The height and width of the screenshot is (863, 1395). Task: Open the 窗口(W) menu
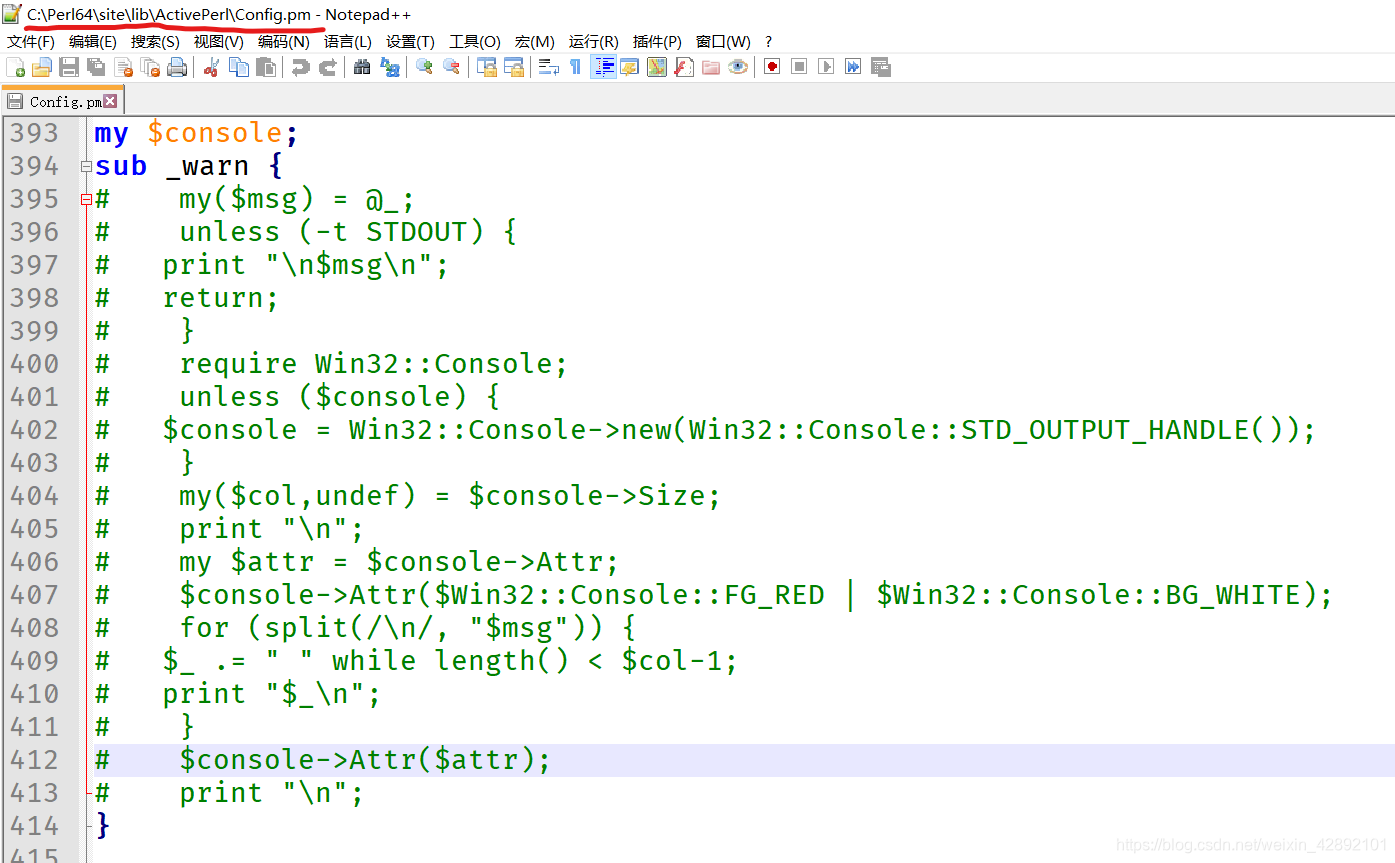click(x=723, y=42)
